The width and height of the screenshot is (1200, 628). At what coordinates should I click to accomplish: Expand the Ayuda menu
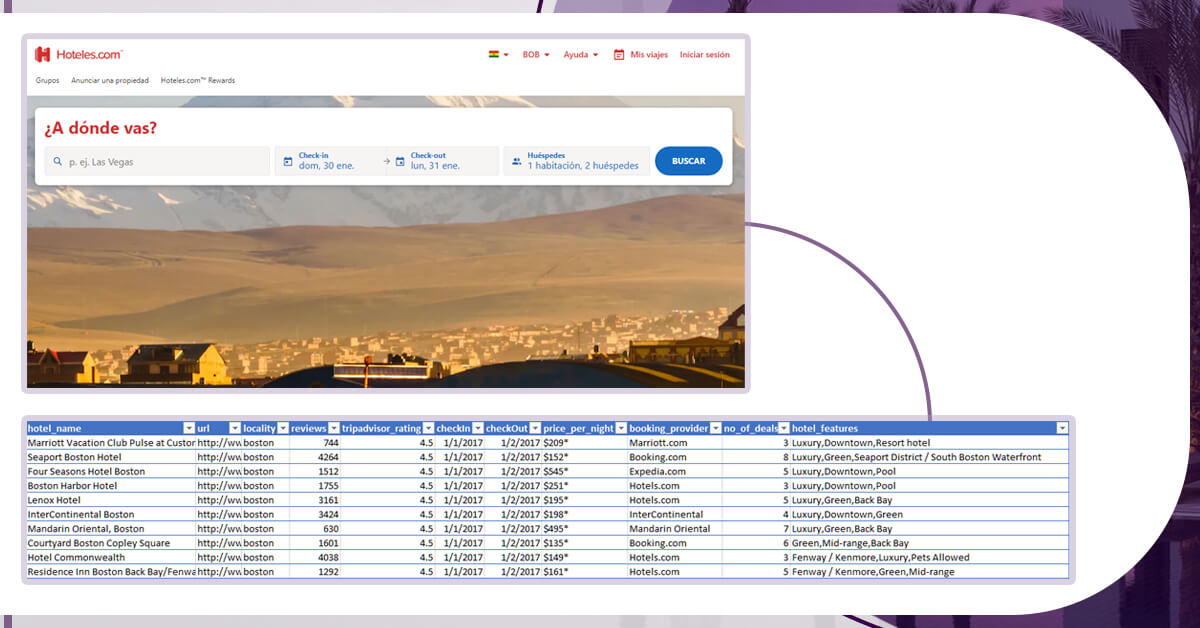pyautogui.click(x=581, y=55)
